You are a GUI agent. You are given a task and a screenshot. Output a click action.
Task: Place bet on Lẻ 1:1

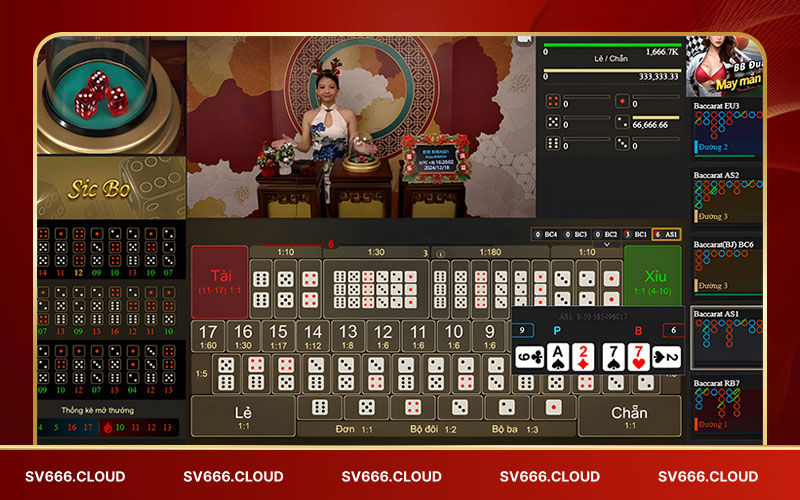pos(243,416)
